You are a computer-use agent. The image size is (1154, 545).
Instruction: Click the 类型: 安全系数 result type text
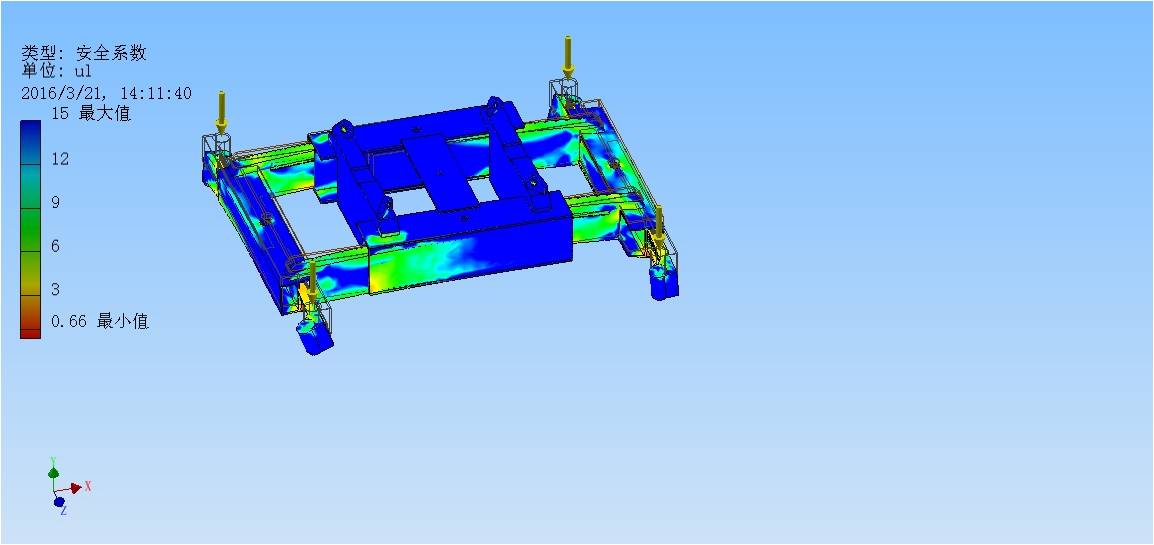(84, 53)
